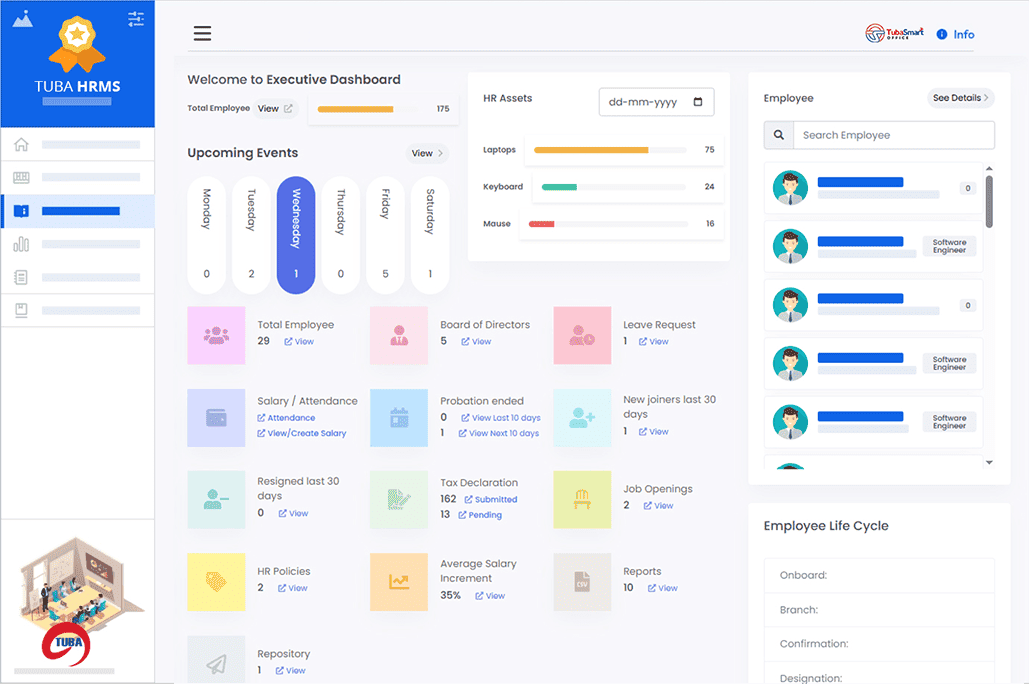1029x684 pixels.
Task: Click the Probation ended calendar icon
Action: pos(399,417)
